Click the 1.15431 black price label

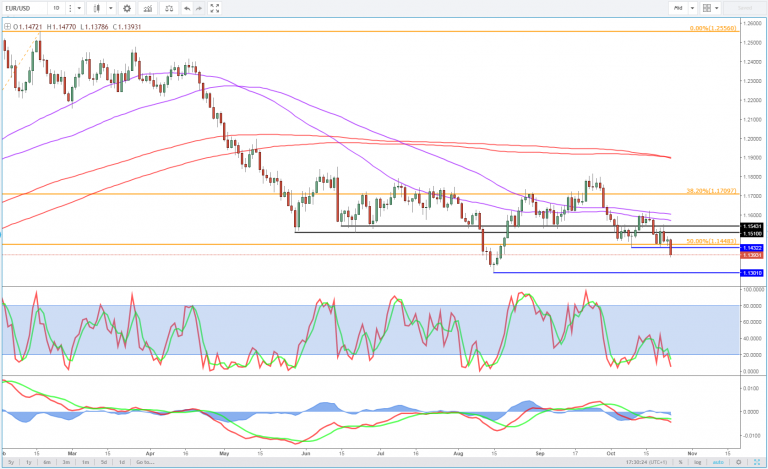pos(752,227)
